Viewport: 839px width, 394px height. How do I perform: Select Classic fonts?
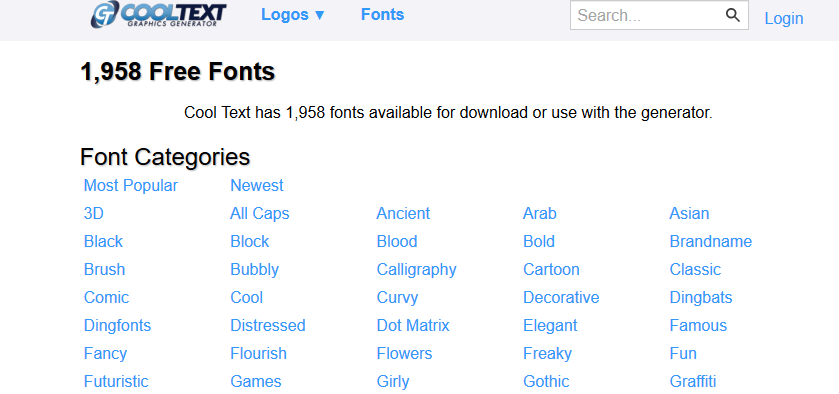(x=695, y=269)
